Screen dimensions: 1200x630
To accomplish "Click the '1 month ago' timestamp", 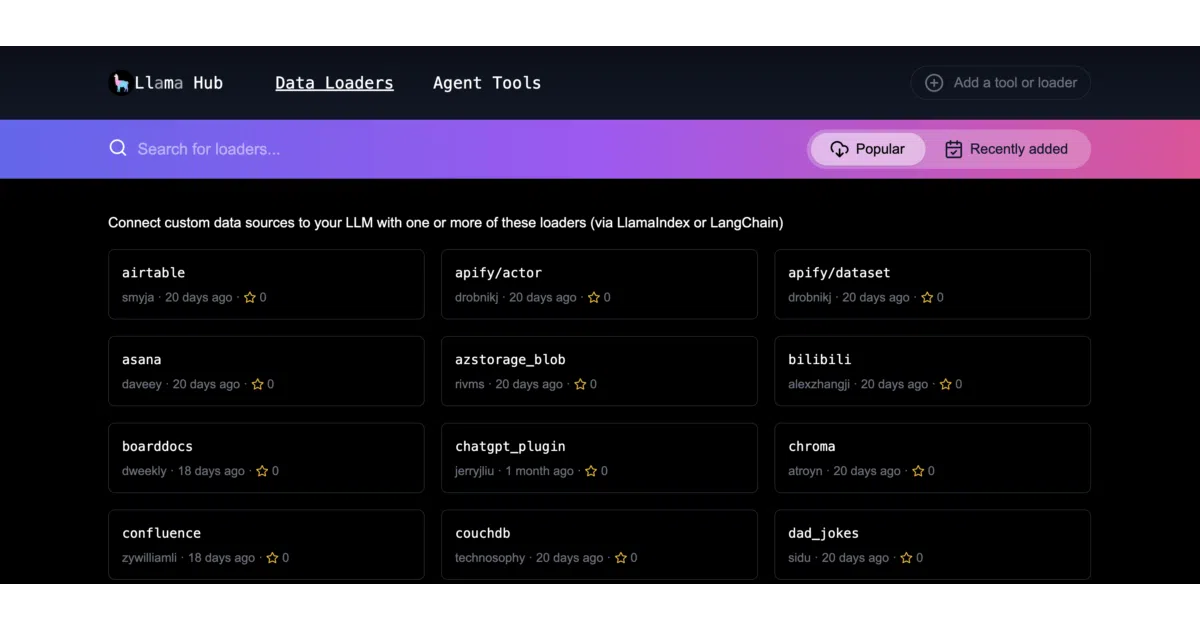I will coord(540,471).
